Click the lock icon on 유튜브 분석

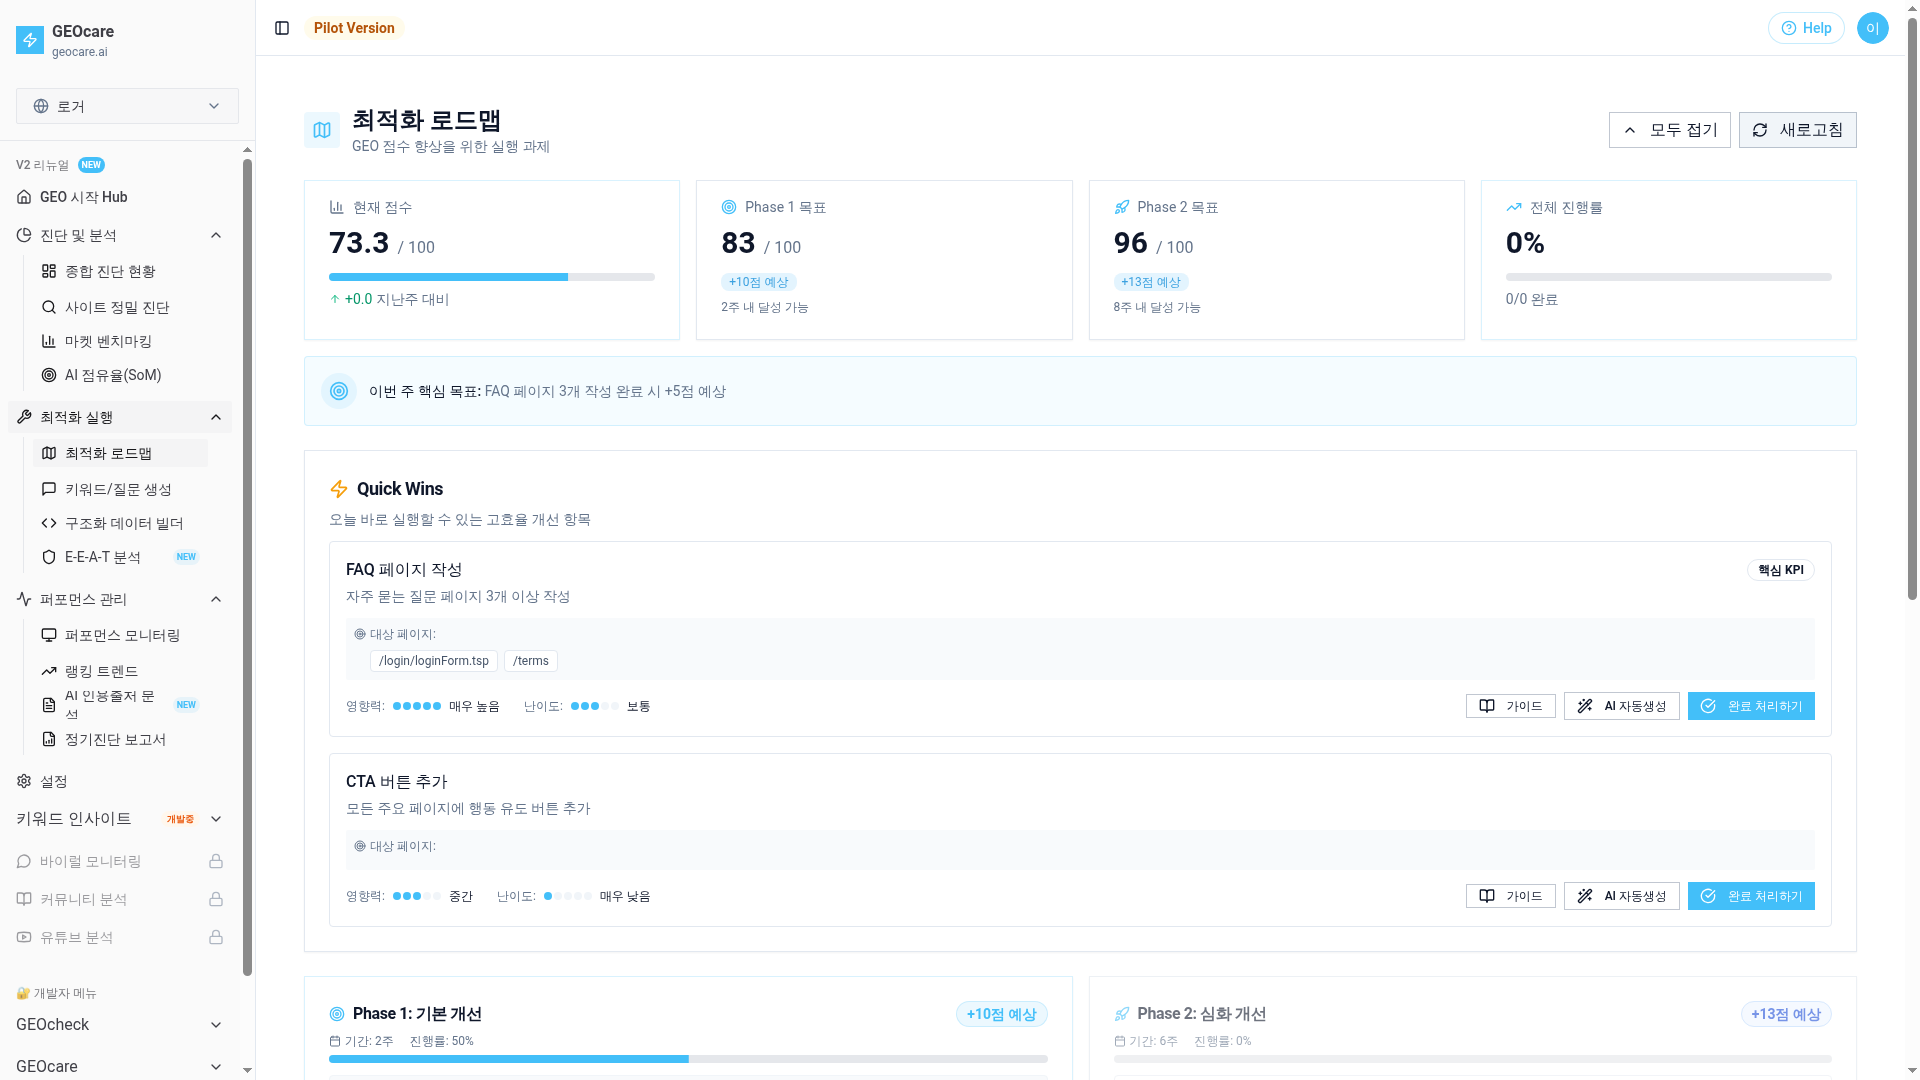click(x=216, y=937)
